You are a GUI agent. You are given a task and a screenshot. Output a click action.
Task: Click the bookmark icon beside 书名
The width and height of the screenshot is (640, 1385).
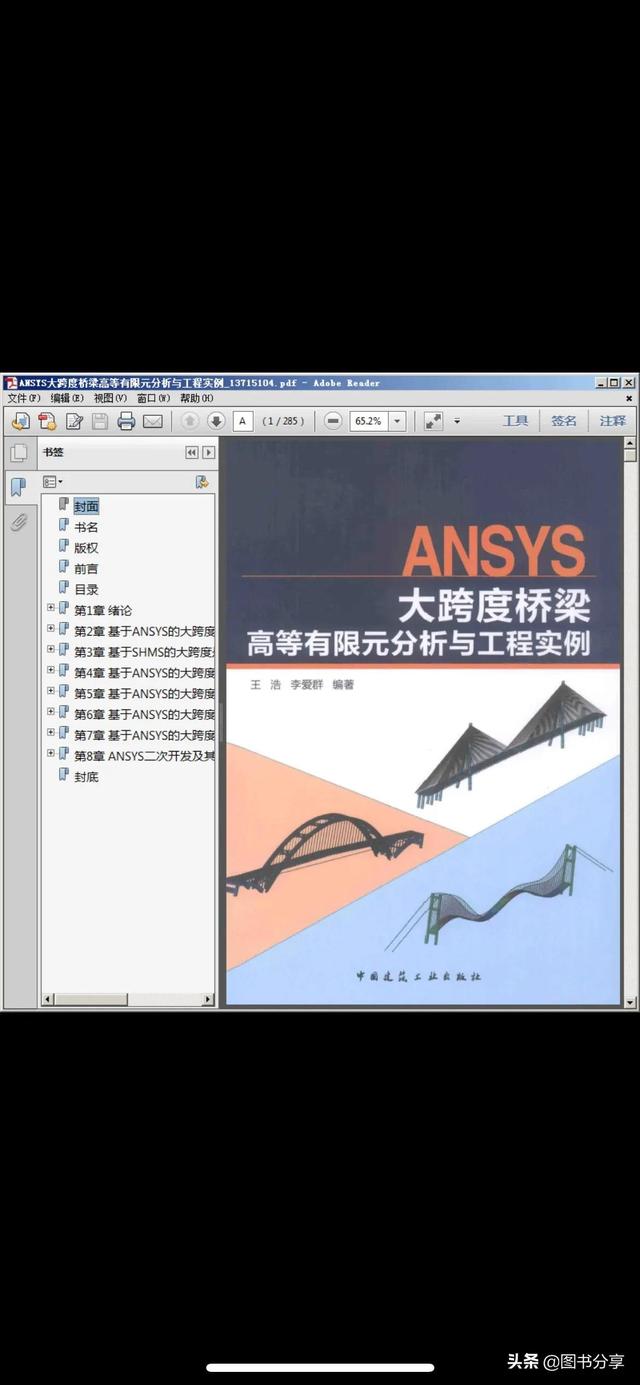click(64, 526)
